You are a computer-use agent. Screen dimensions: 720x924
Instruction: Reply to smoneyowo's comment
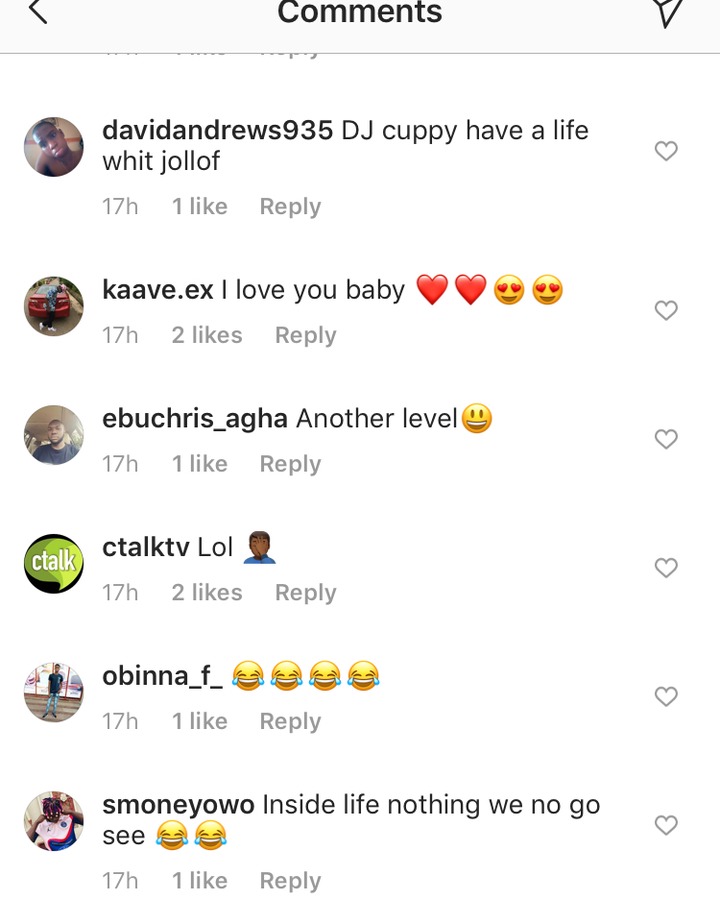tap(290, 881)
